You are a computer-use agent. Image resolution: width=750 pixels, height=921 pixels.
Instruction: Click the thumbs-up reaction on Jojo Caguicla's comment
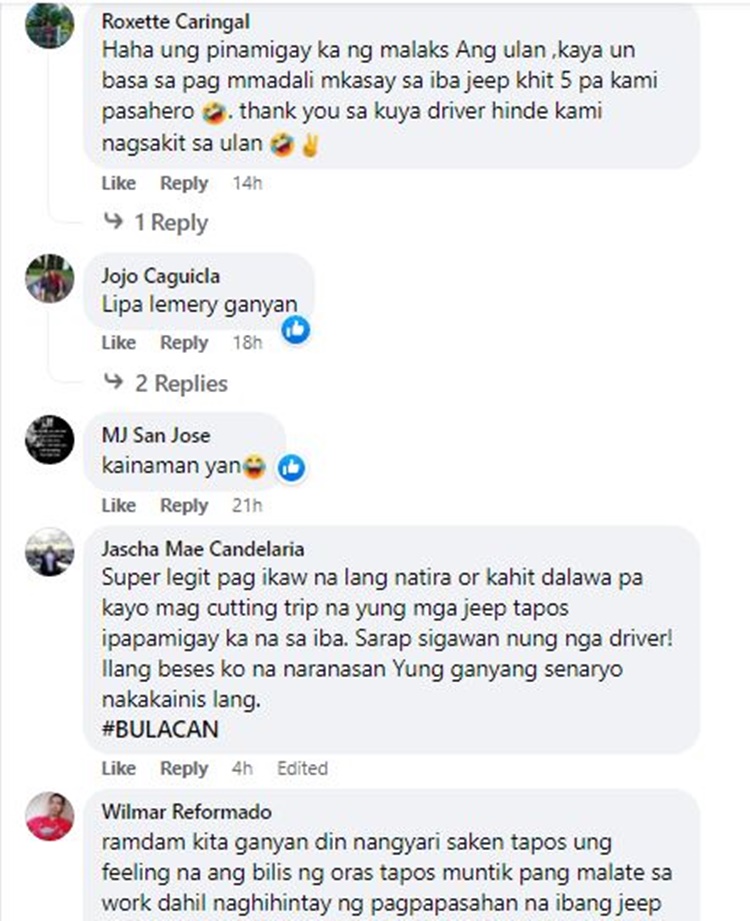point(296,330)
